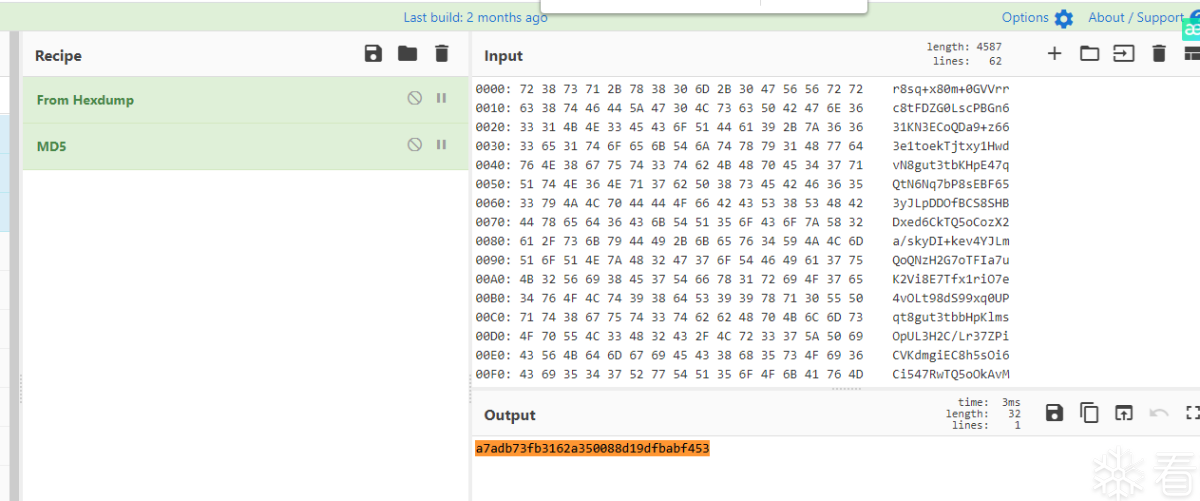
Task: Set breakpoint on From Hexdump operation
Action: point(441,99)
